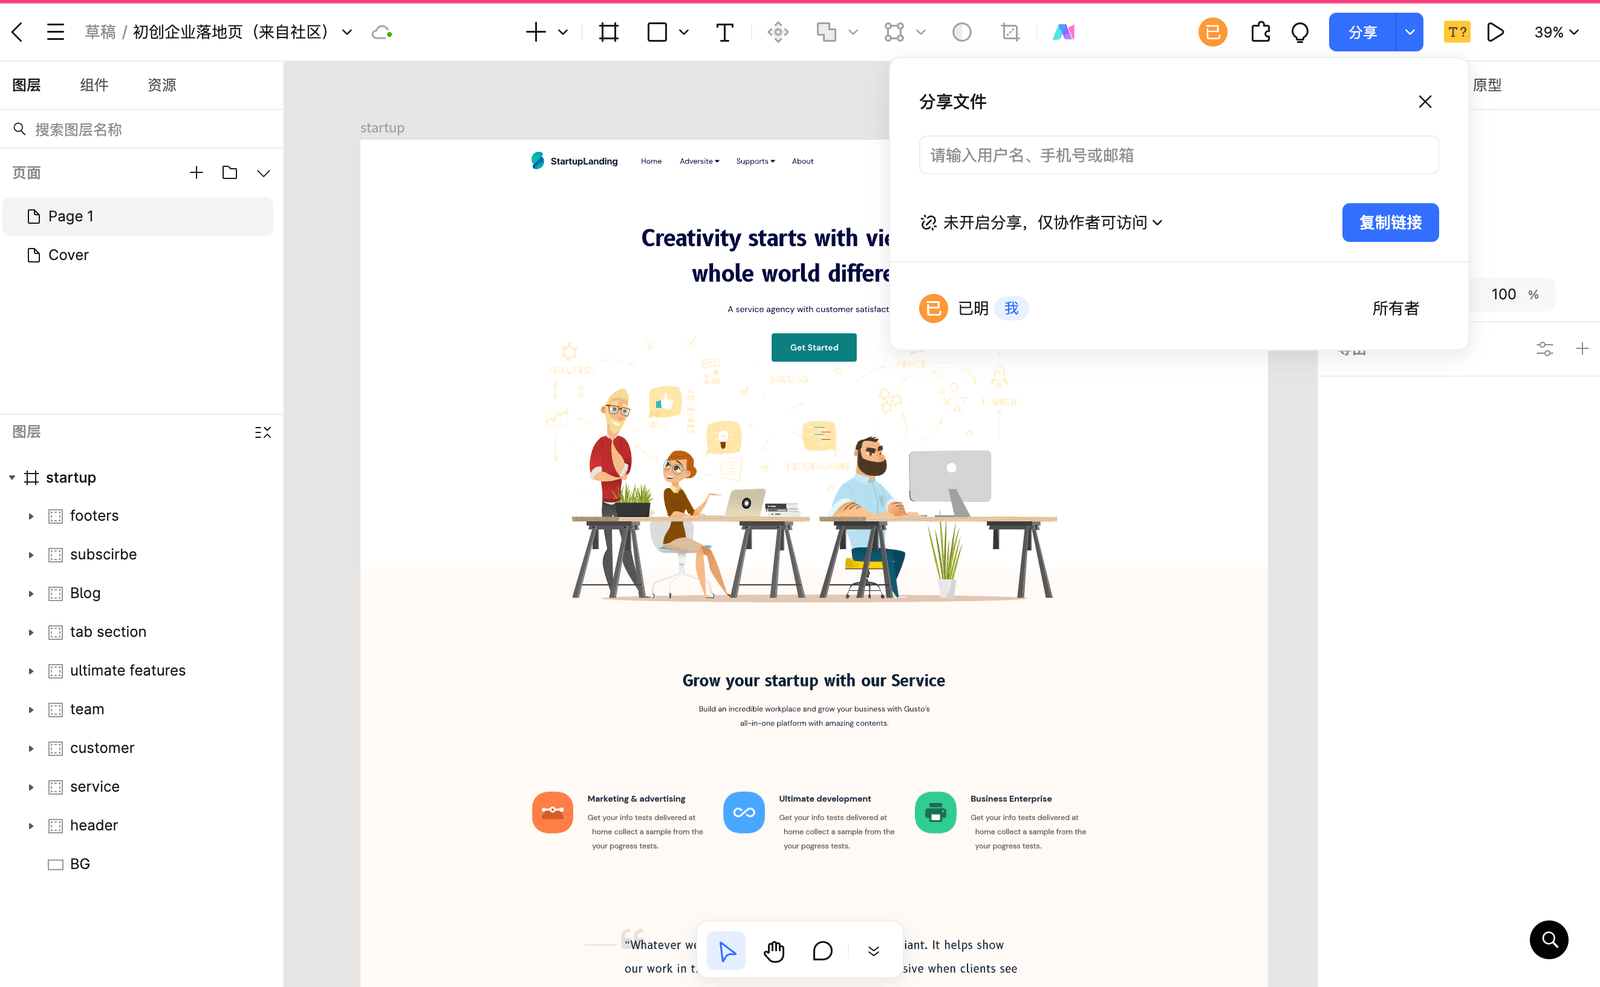Add a new page with plus icon
This screenshot has width=1600, height=987.
pos(196,173)
